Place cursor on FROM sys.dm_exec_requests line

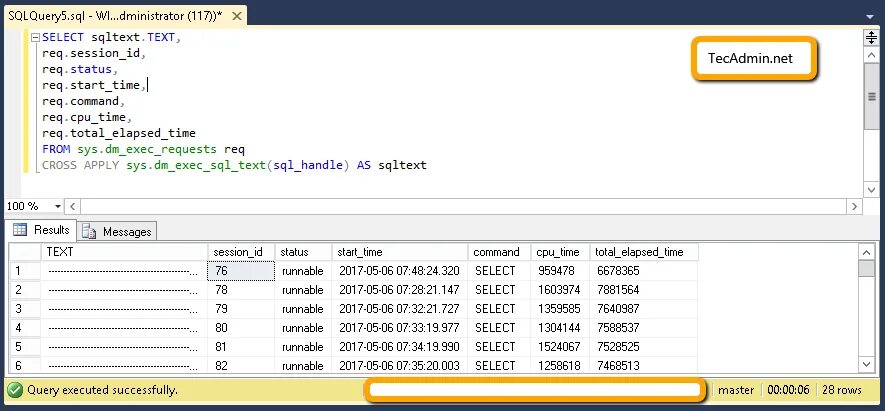click(x=143, y=150)
